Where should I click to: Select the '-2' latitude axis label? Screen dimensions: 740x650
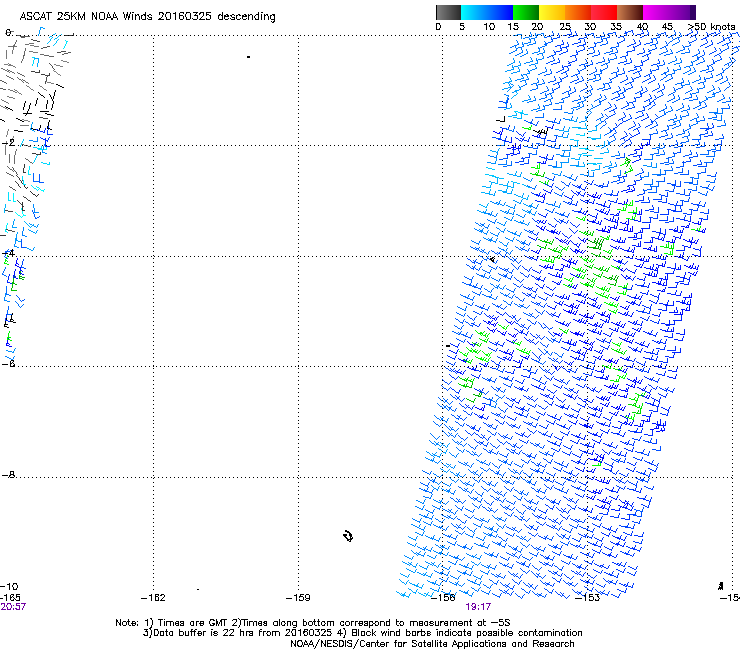pyautogui.click(x=8, y=143)
